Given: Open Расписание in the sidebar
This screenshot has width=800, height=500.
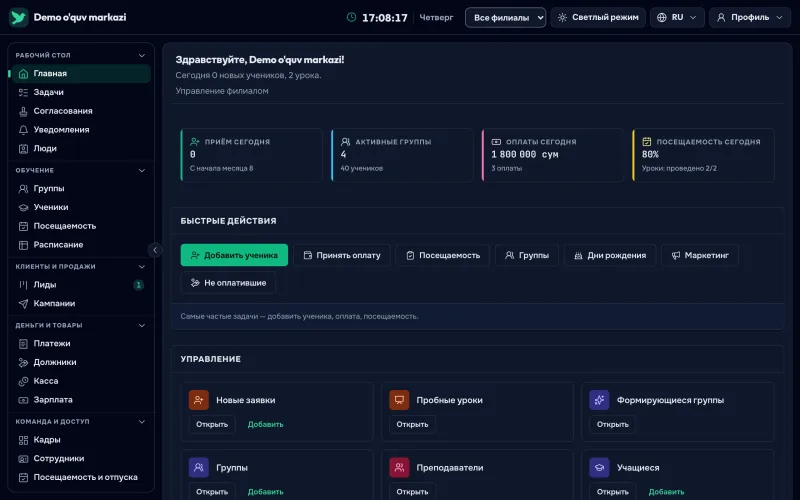Looking at the screenshot, I should tap(81, 245).
